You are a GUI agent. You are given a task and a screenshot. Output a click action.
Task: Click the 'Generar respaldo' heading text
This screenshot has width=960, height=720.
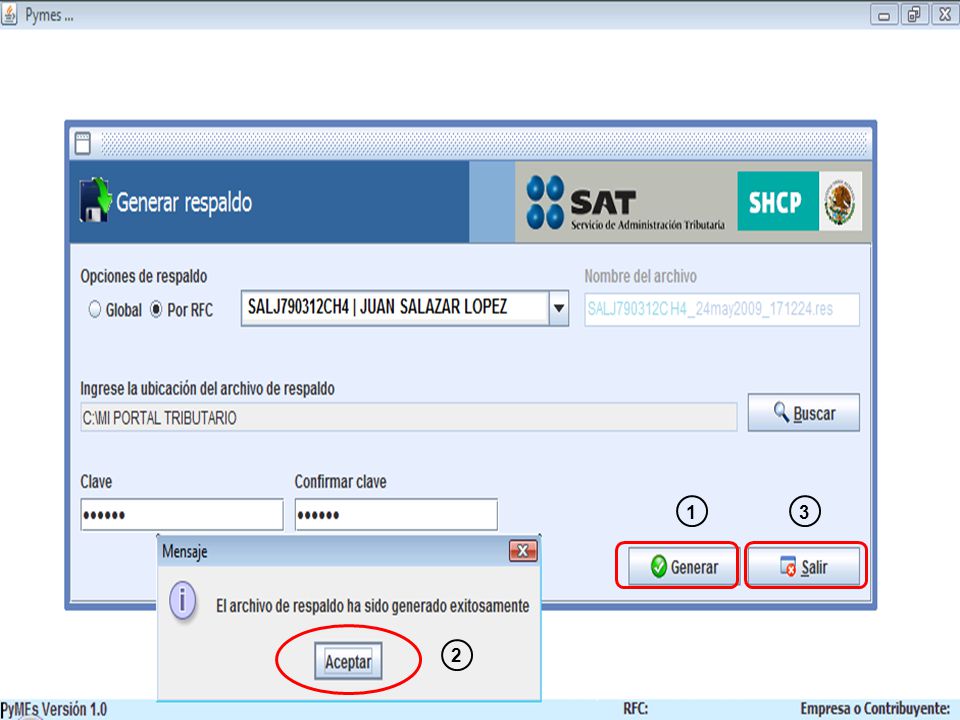[x=184, y=202]
